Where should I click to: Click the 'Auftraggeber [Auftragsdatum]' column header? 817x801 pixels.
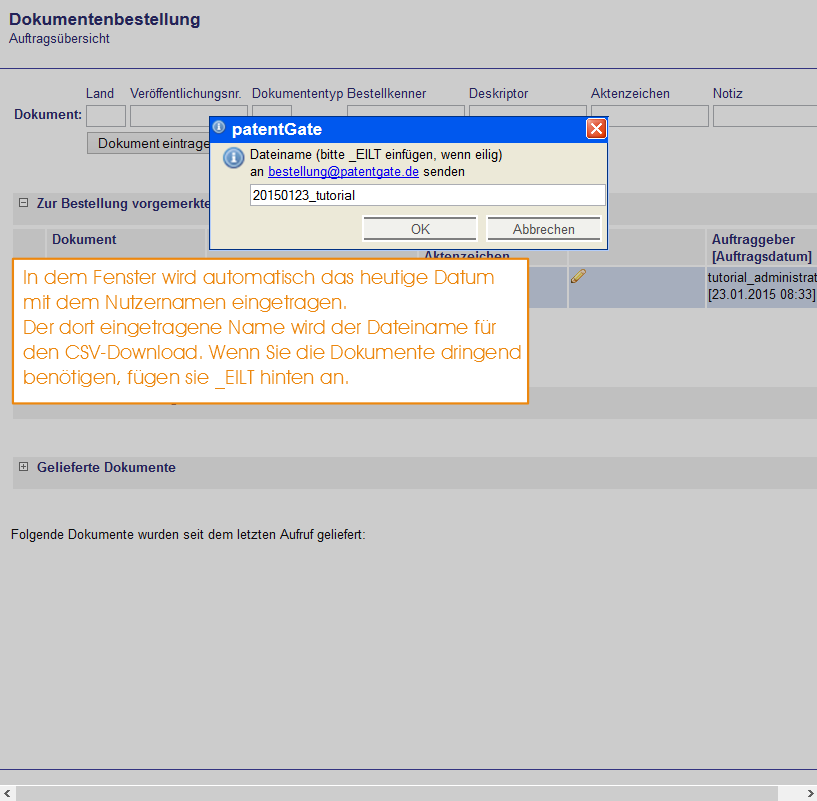761,248
